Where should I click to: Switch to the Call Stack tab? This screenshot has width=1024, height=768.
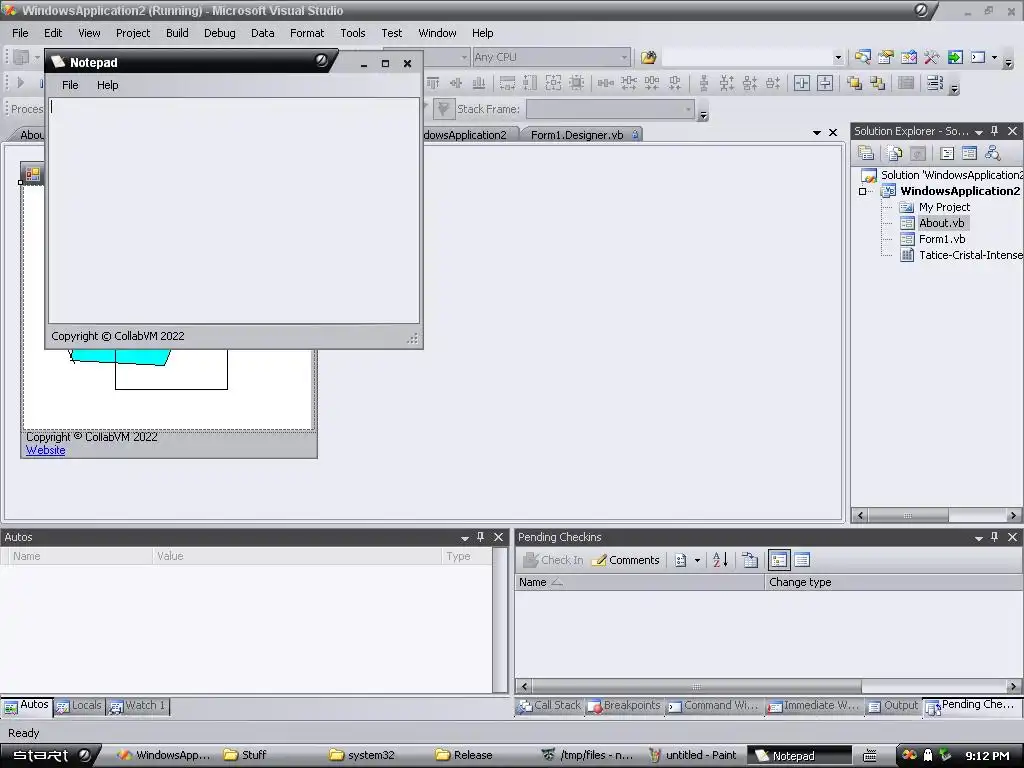click(x=549, y=705)
